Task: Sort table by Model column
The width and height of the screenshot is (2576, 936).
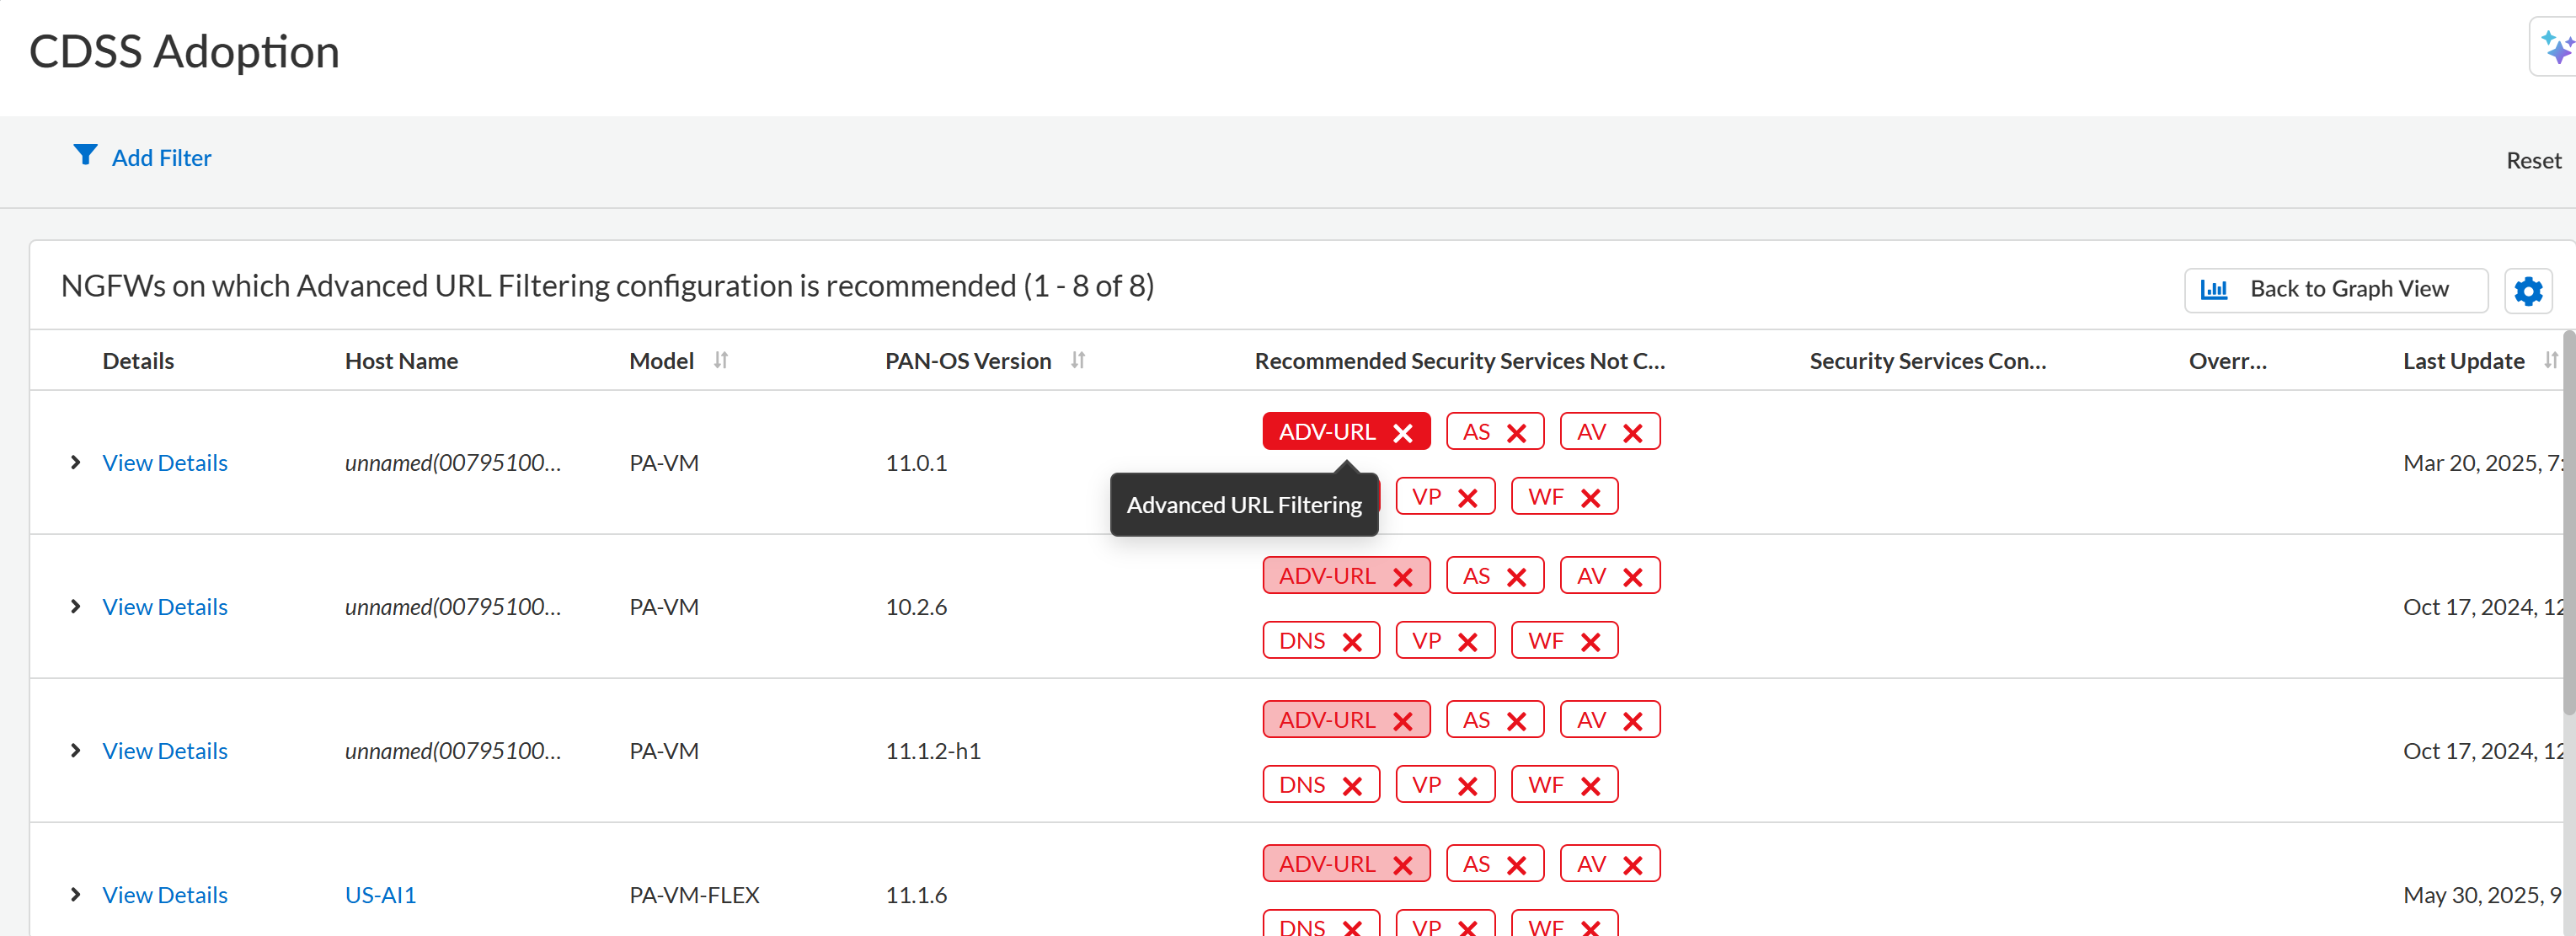Action: pyautogui.click(x=721, y=360)
